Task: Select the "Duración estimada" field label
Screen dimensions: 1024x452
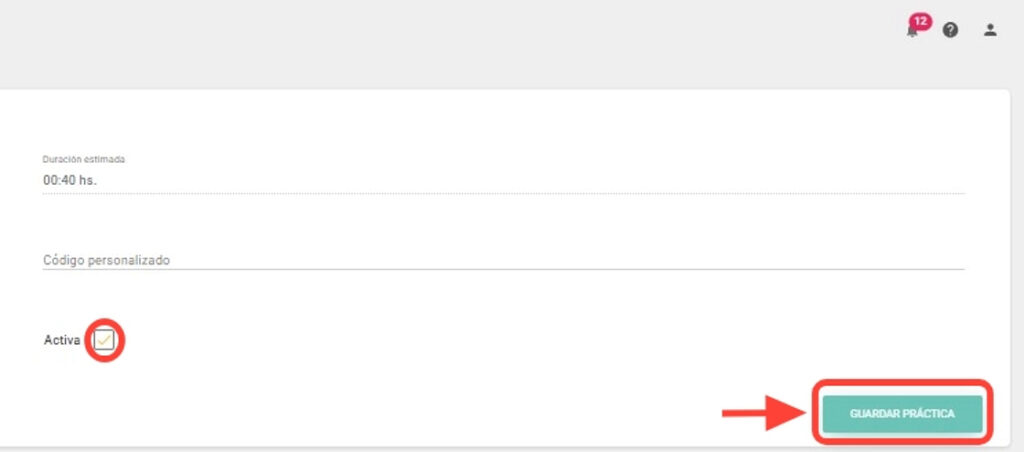Action: (x=83, y=159)
